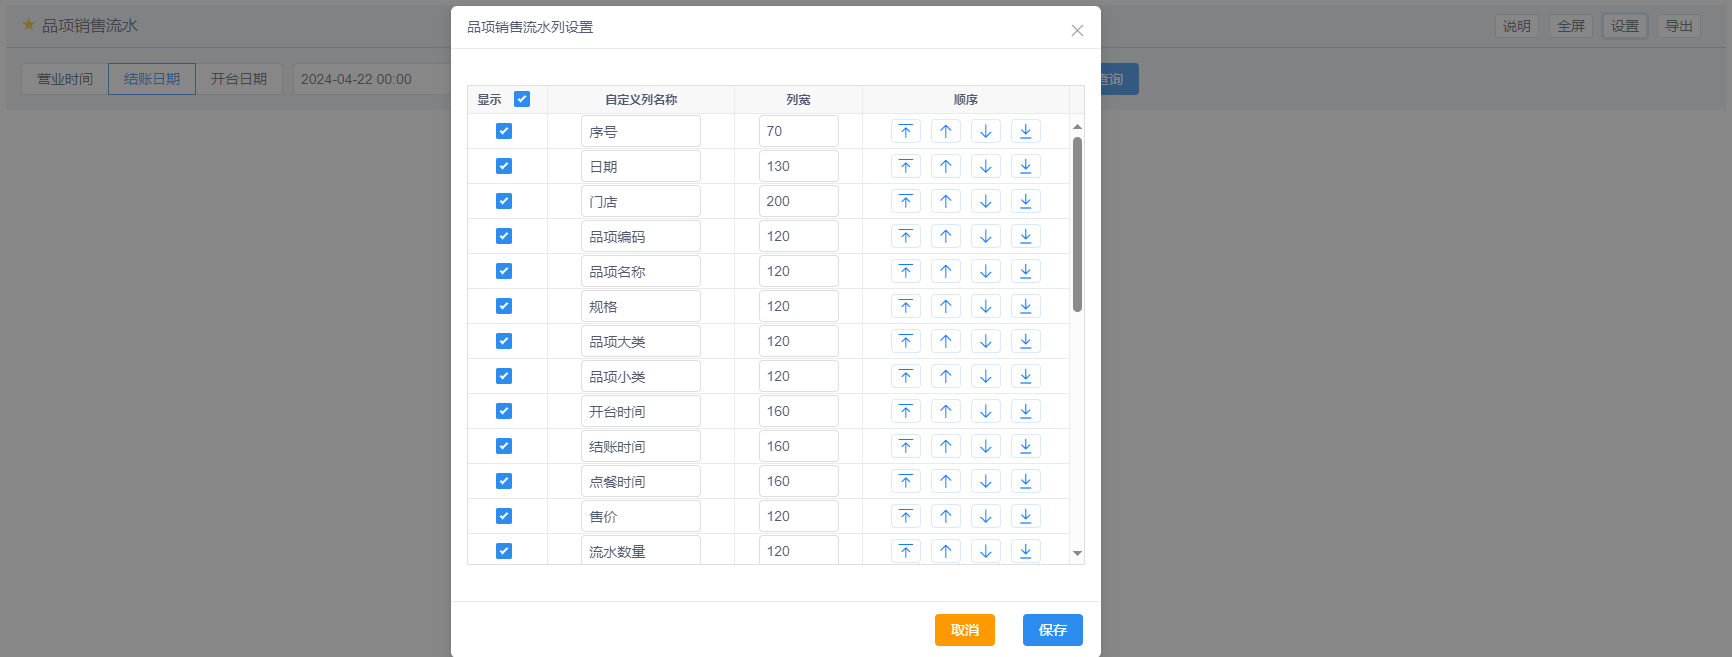Click the scrollbar up arrow in column list
Screen dimensions: 1732x657
(1077, 127)
